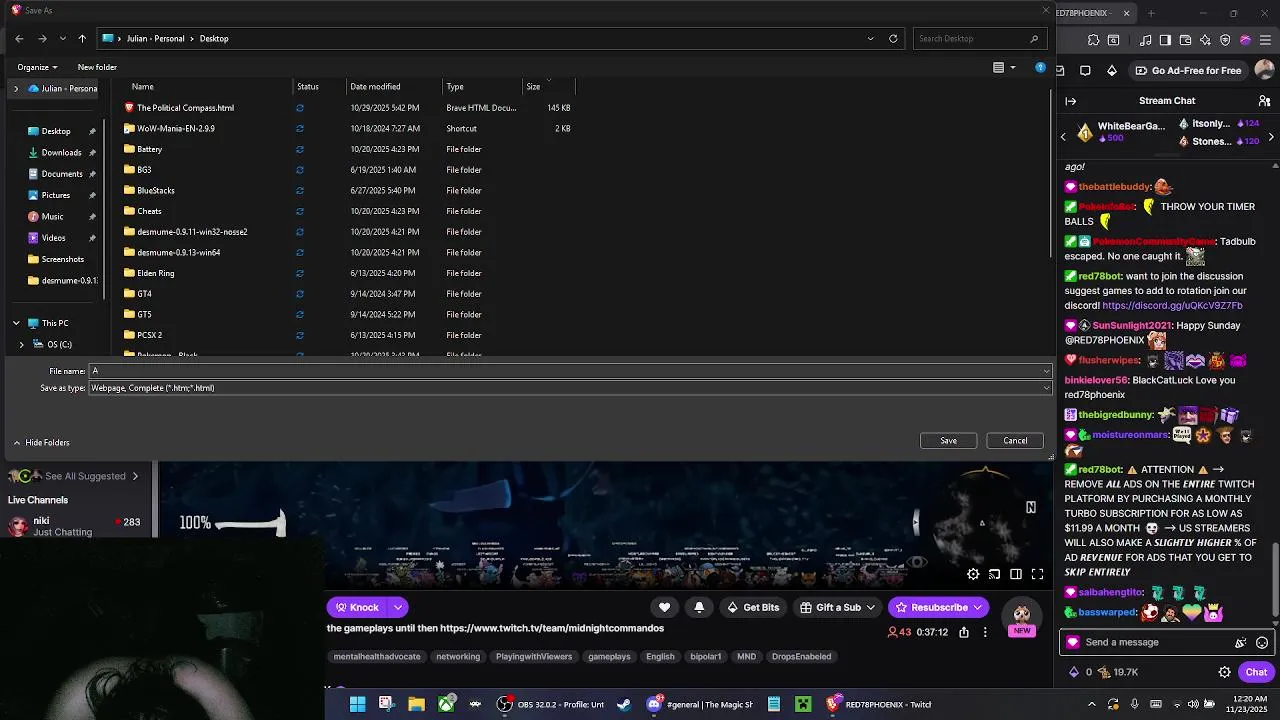This screenshot has height=720, width=1280.
Task: Cancel the Save As dialog
Action: (x=1015, y=441)
